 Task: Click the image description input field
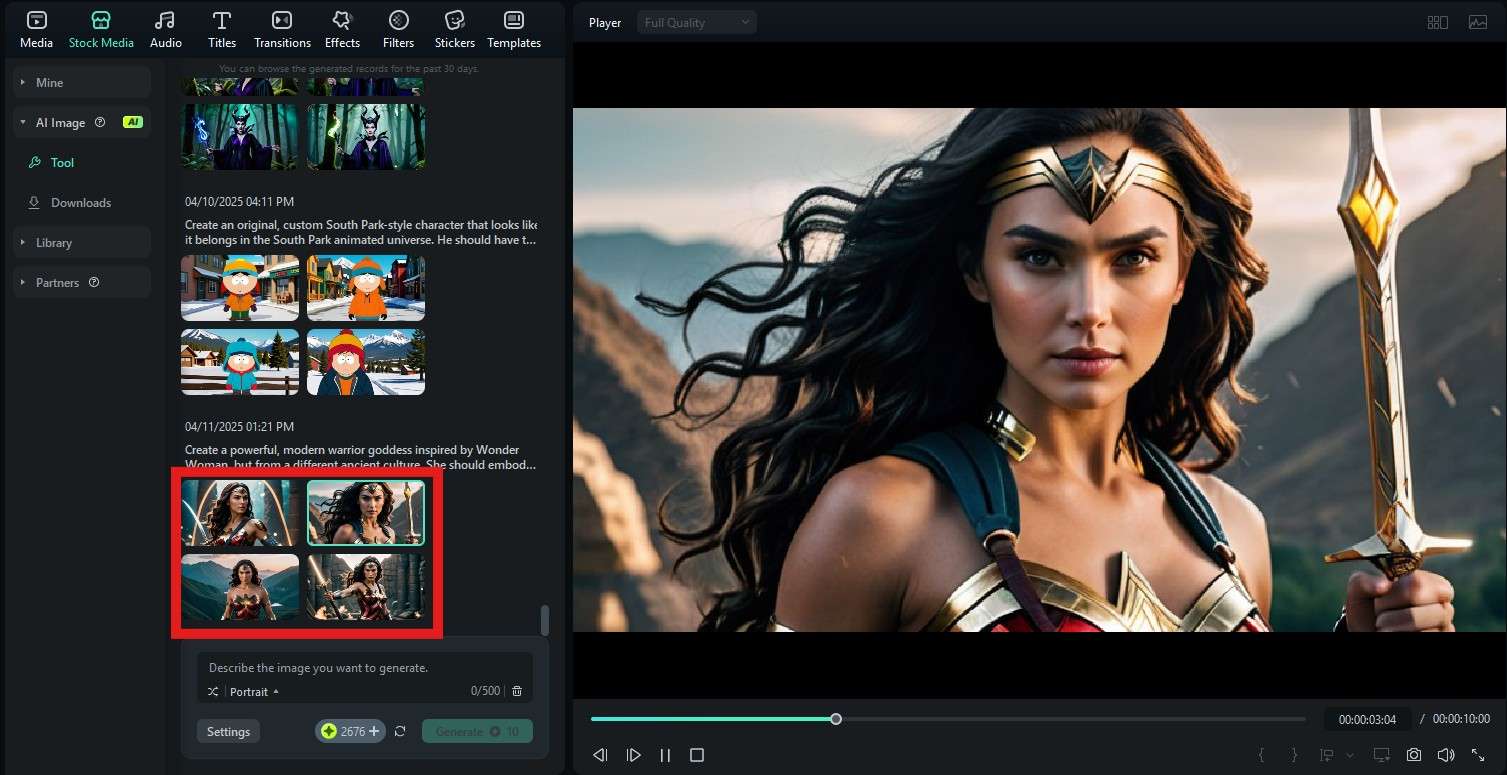(365, 668)
